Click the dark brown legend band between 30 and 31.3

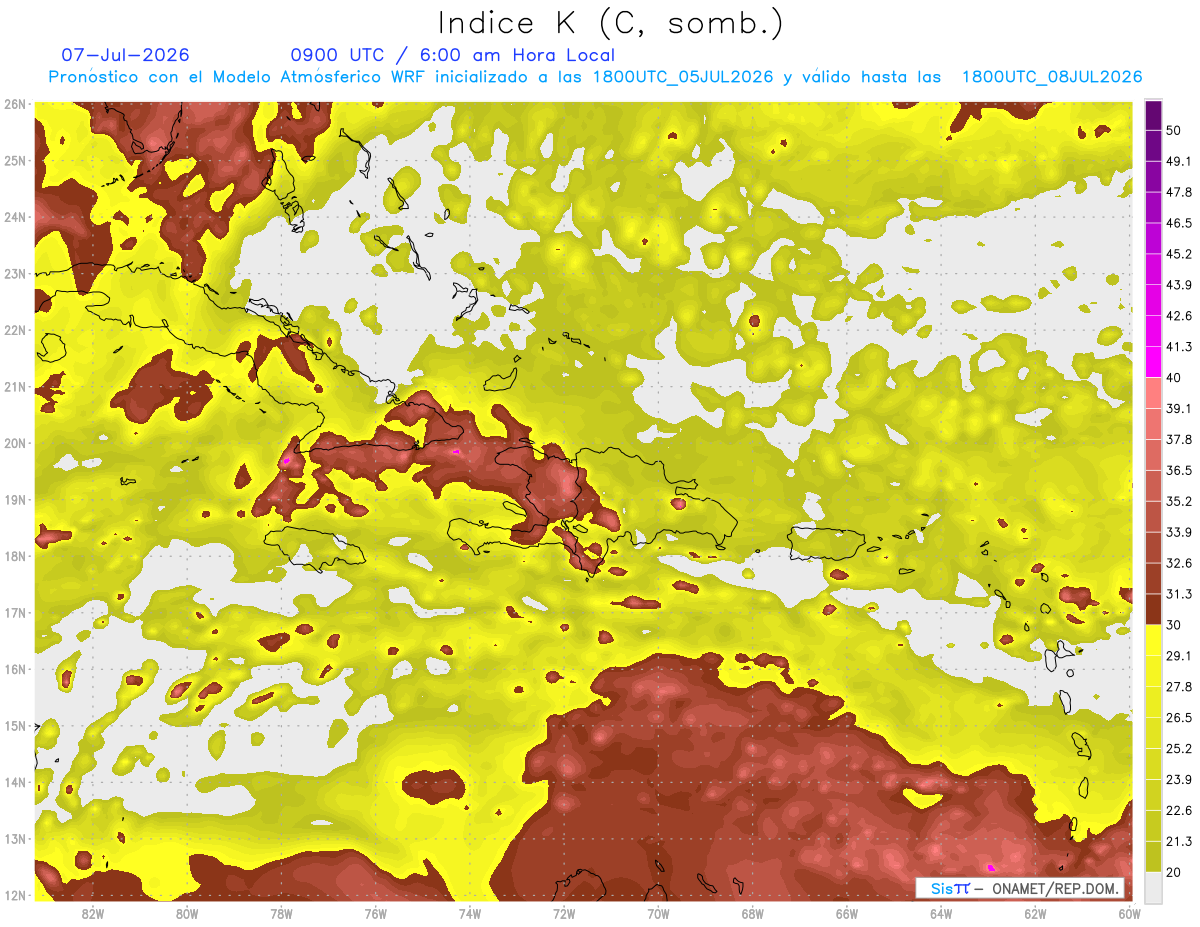[x=1153, y=610]
